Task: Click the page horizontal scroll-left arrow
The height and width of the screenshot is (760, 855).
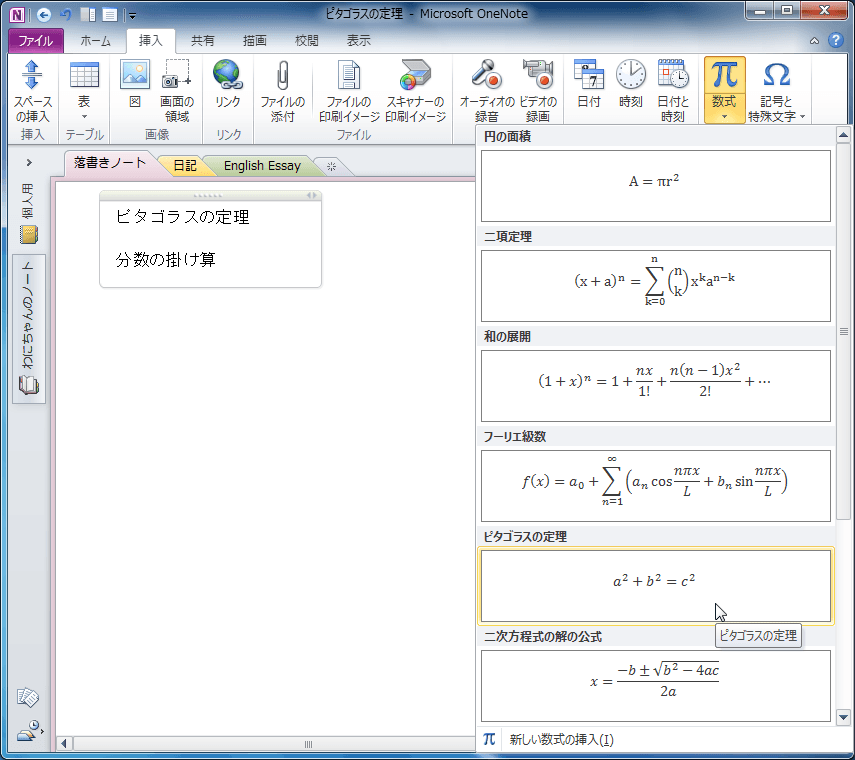Action: (64, 744)
